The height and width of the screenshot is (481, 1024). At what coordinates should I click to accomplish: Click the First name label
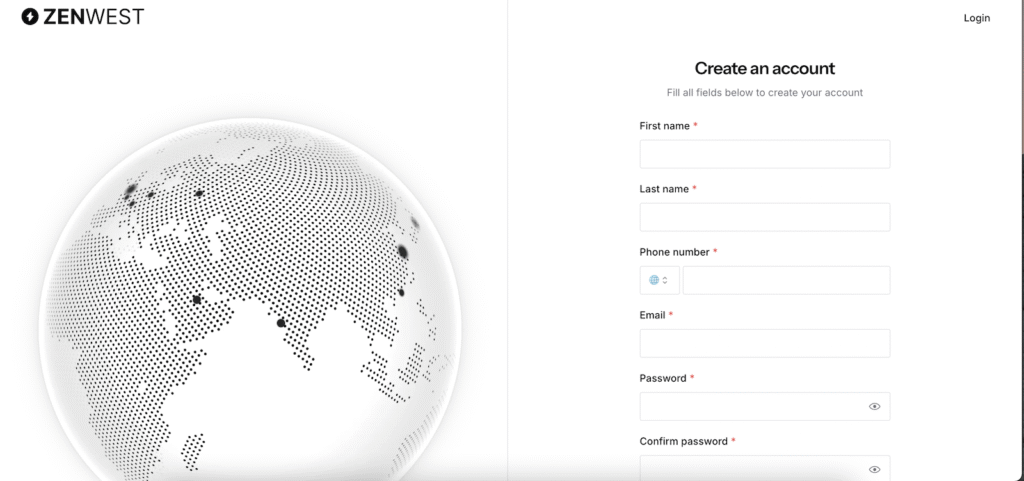click(664, 126)
